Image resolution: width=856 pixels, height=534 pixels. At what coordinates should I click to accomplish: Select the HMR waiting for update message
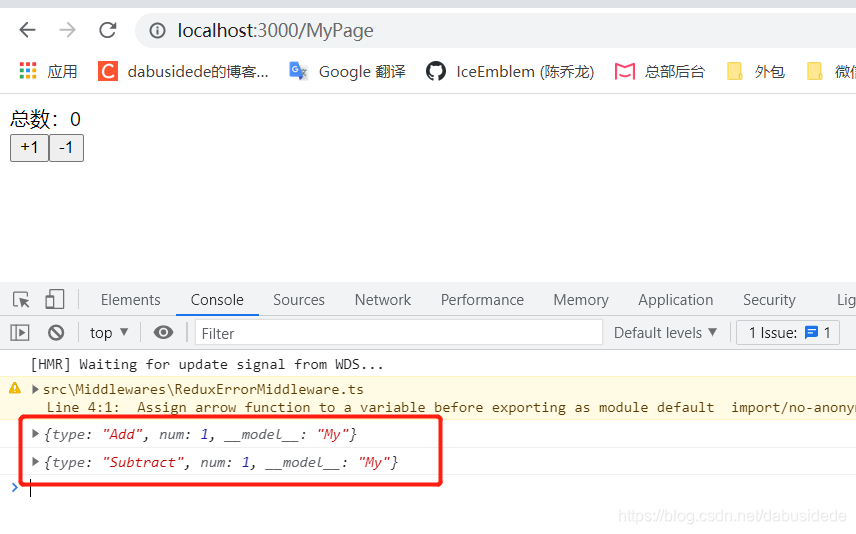(207, 364)
